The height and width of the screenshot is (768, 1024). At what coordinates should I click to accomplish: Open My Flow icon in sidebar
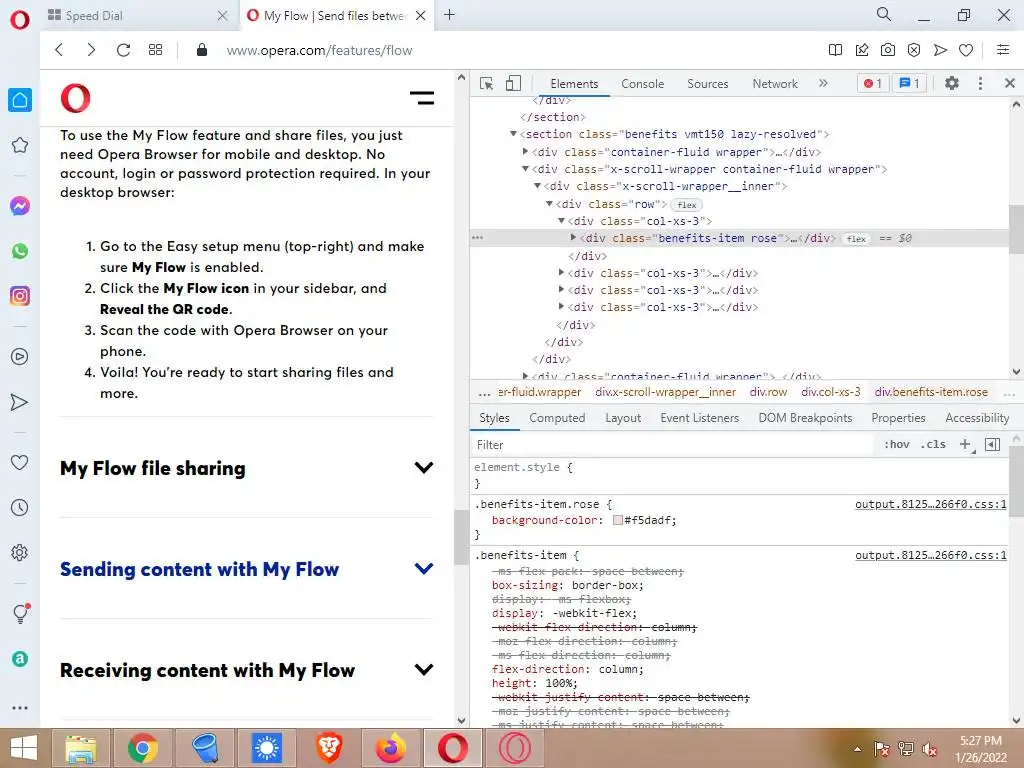tap(20, 402)
